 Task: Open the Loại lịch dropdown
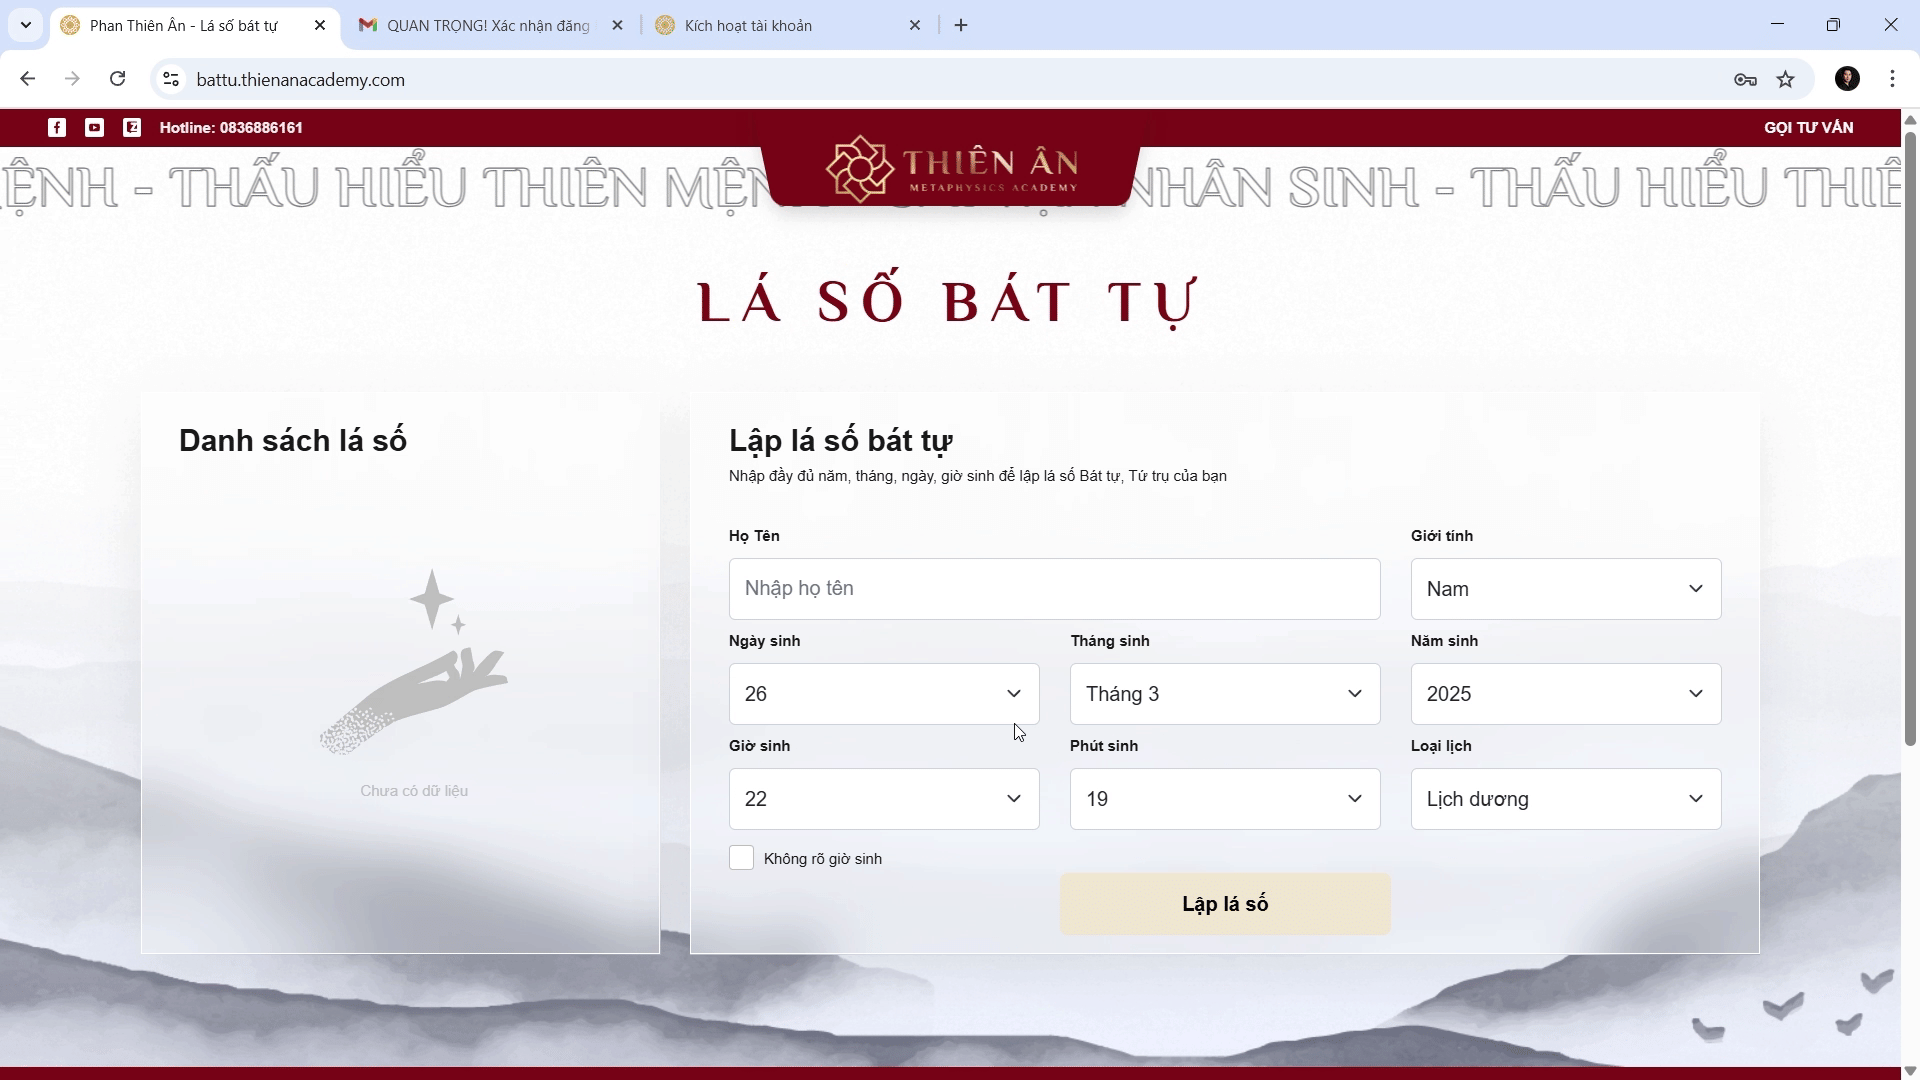1565,799
